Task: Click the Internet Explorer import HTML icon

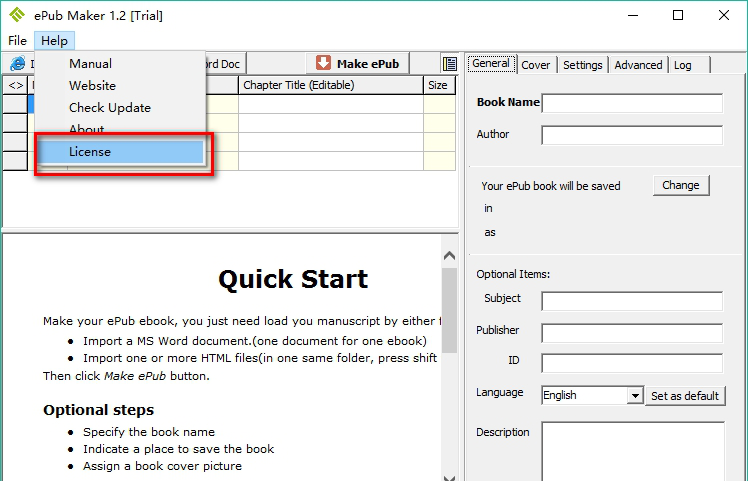Action: [x=18, y=63]
